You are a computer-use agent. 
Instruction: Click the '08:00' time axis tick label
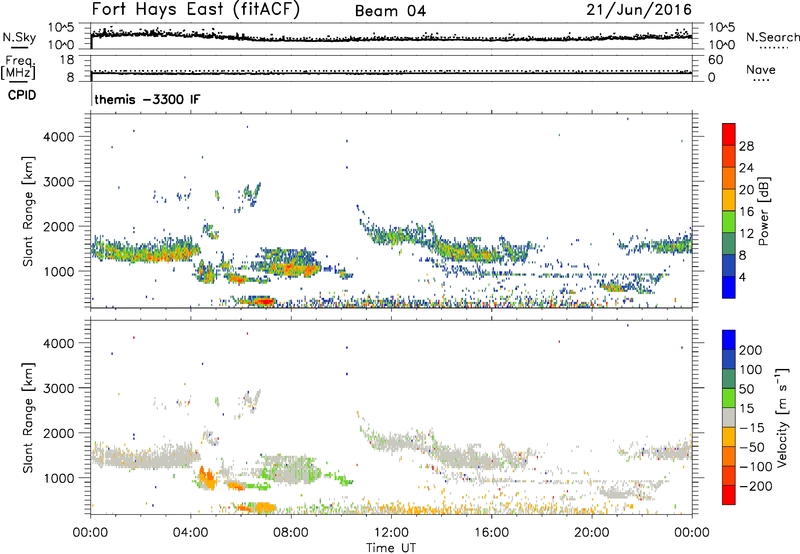click(290, 533)
